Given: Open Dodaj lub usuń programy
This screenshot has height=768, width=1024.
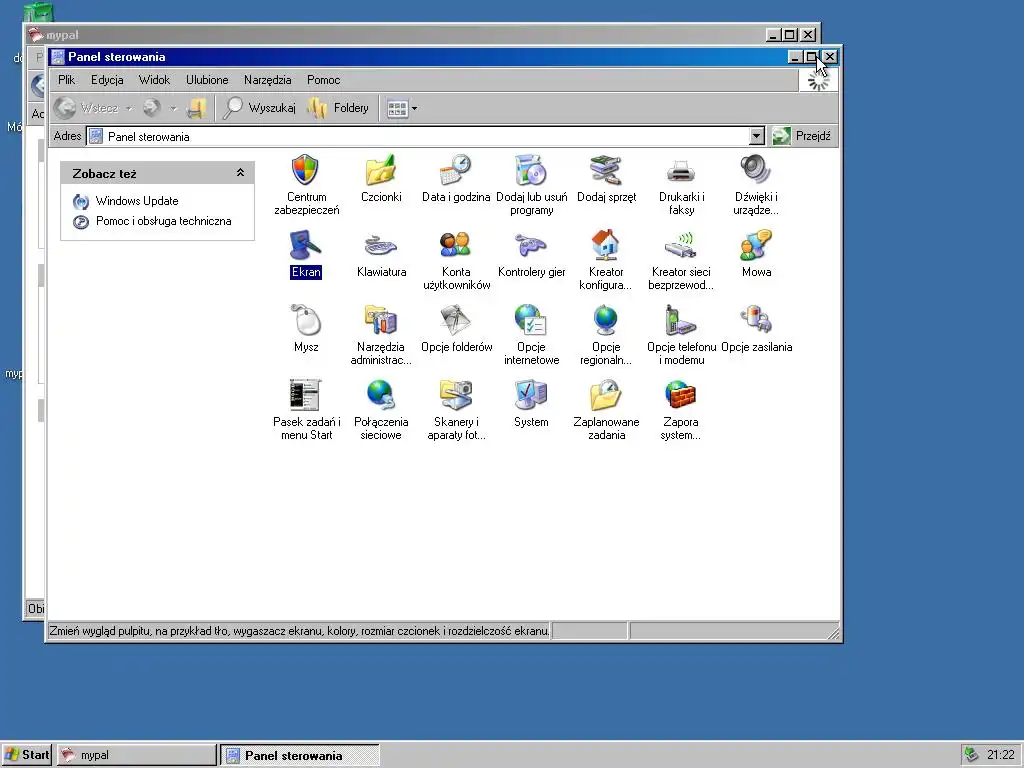Looking at the screenshot, I should 531,170.
